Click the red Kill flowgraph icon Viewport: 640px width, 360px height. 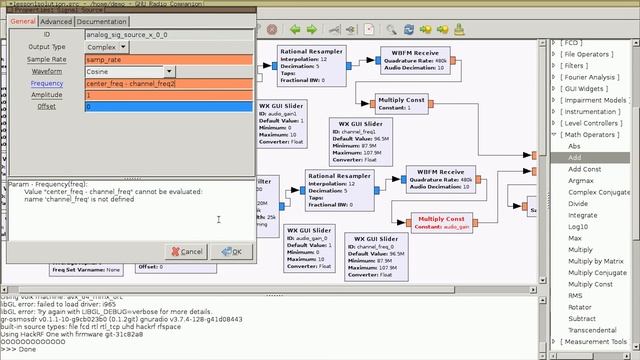(x=272, y=29)
